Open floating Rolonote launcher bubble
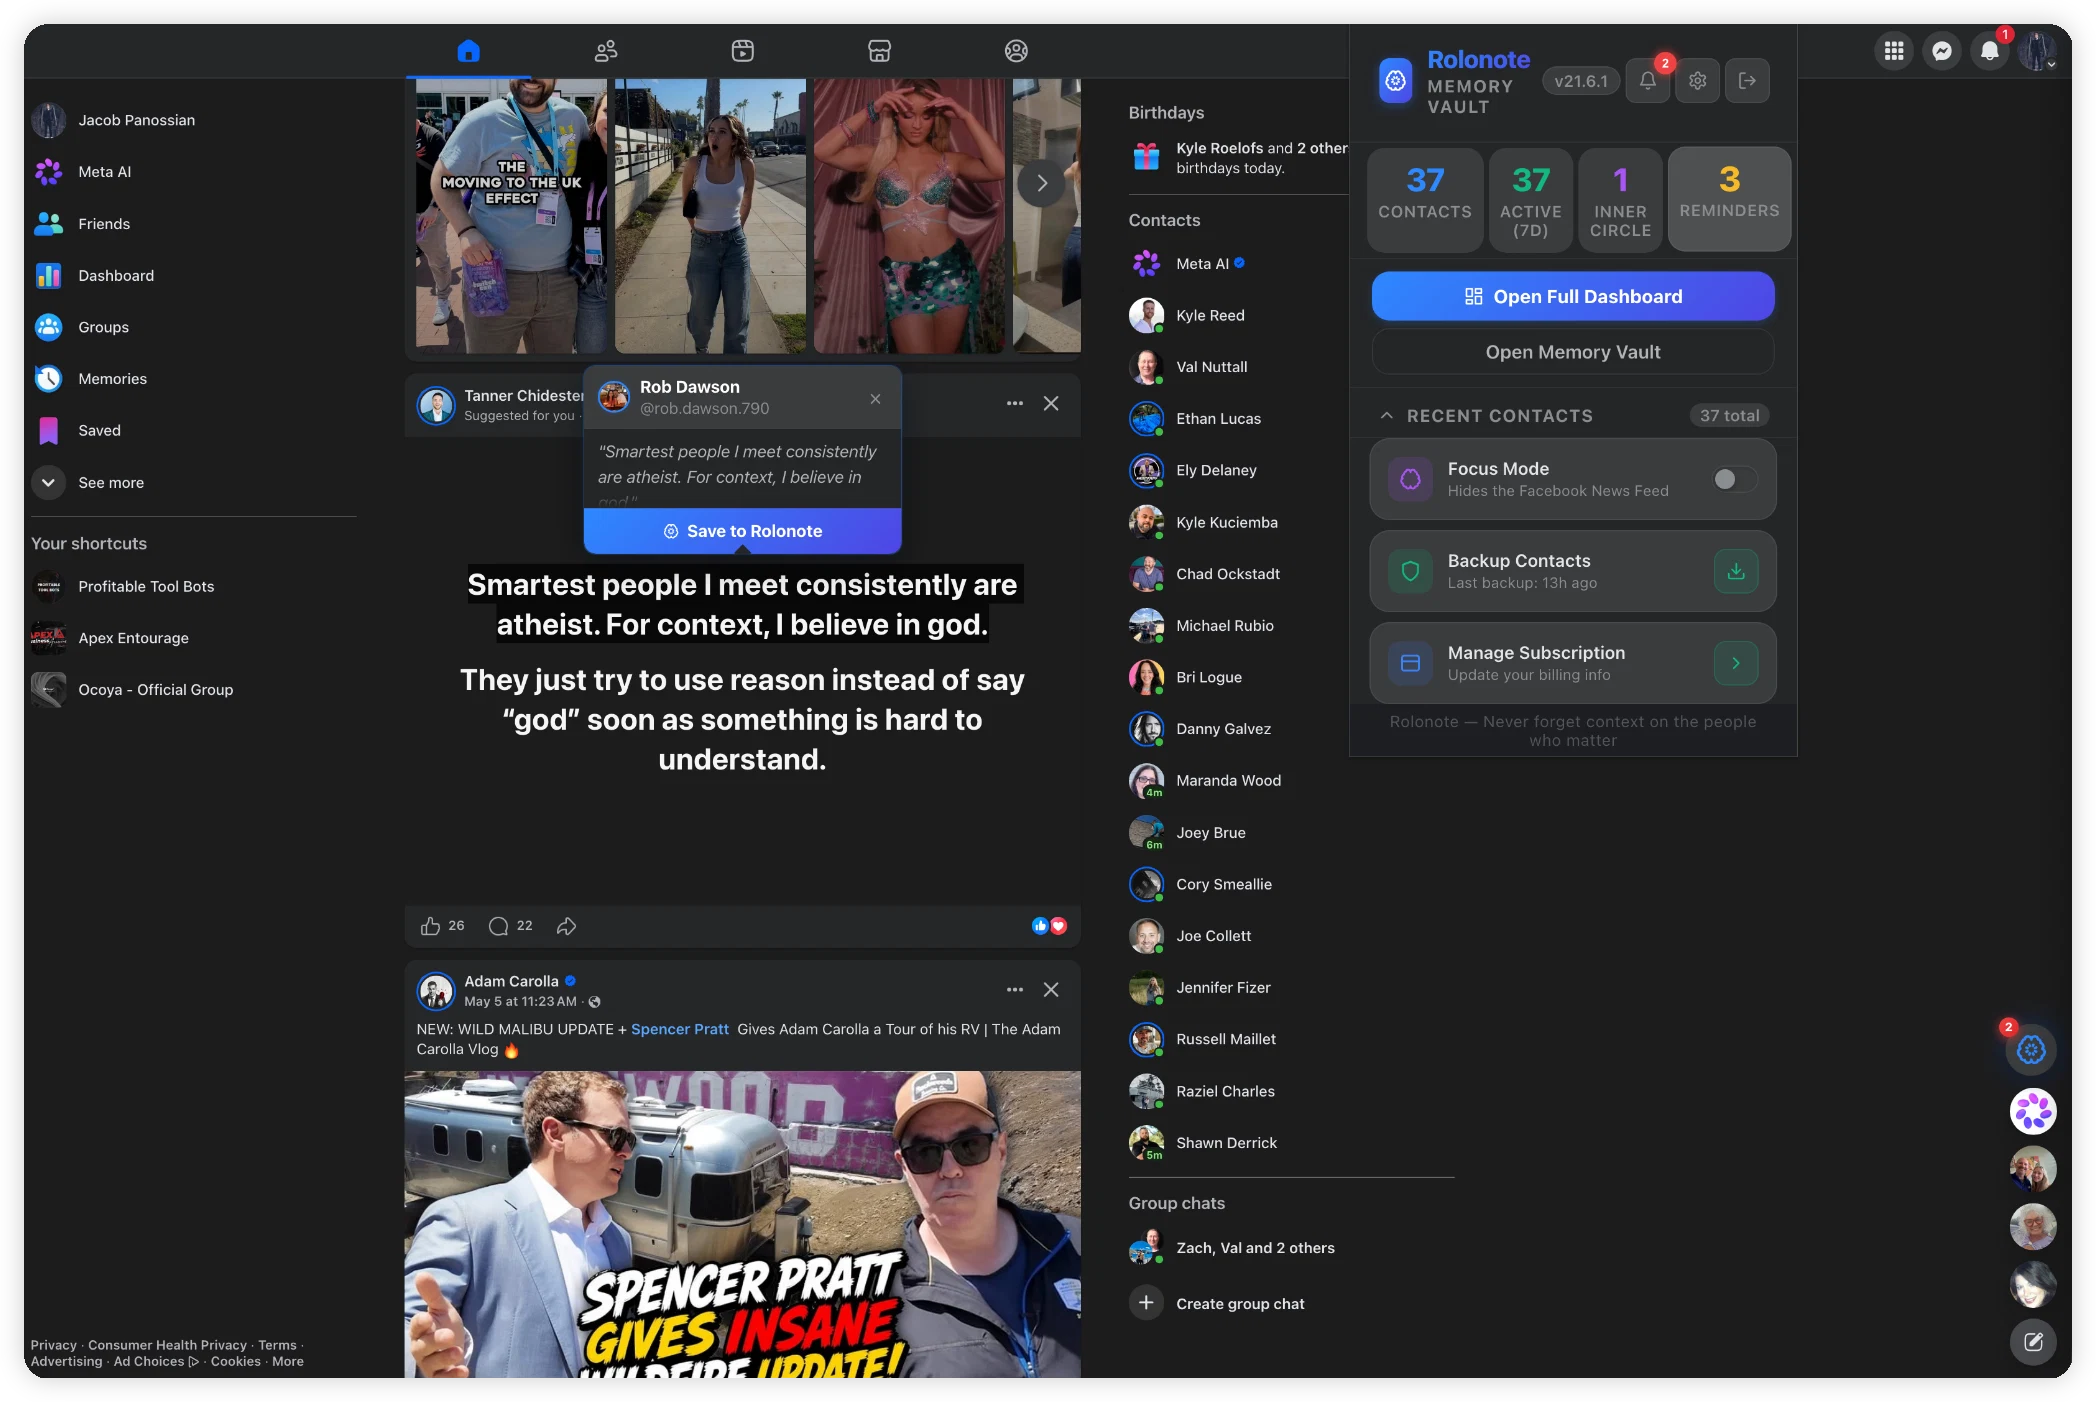The width and height of the screenshot is (2096, 1402). (x=2031, y=1050)
